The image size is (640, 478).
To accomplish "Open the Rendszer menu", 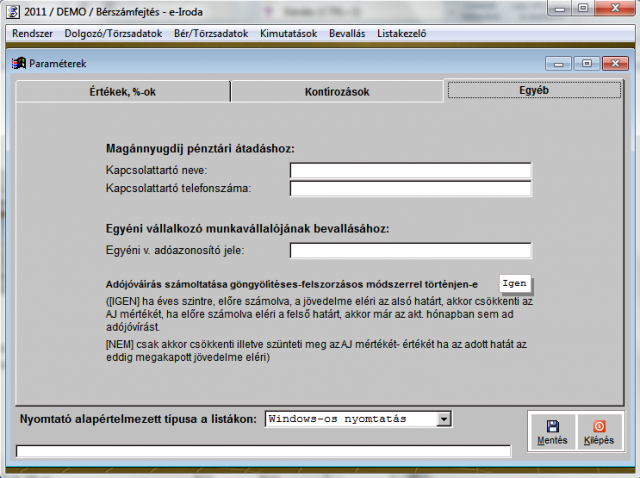I will point(32,33).
